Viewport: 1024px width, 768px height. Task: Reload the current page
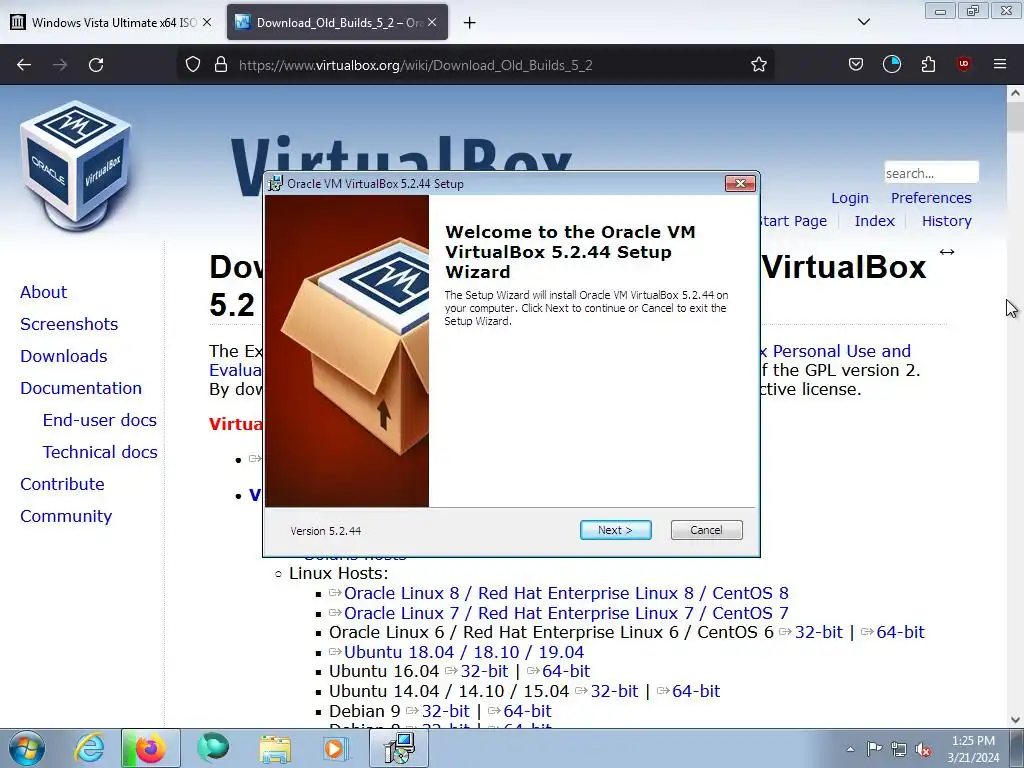pyautogui.click(x=96, y=65)
